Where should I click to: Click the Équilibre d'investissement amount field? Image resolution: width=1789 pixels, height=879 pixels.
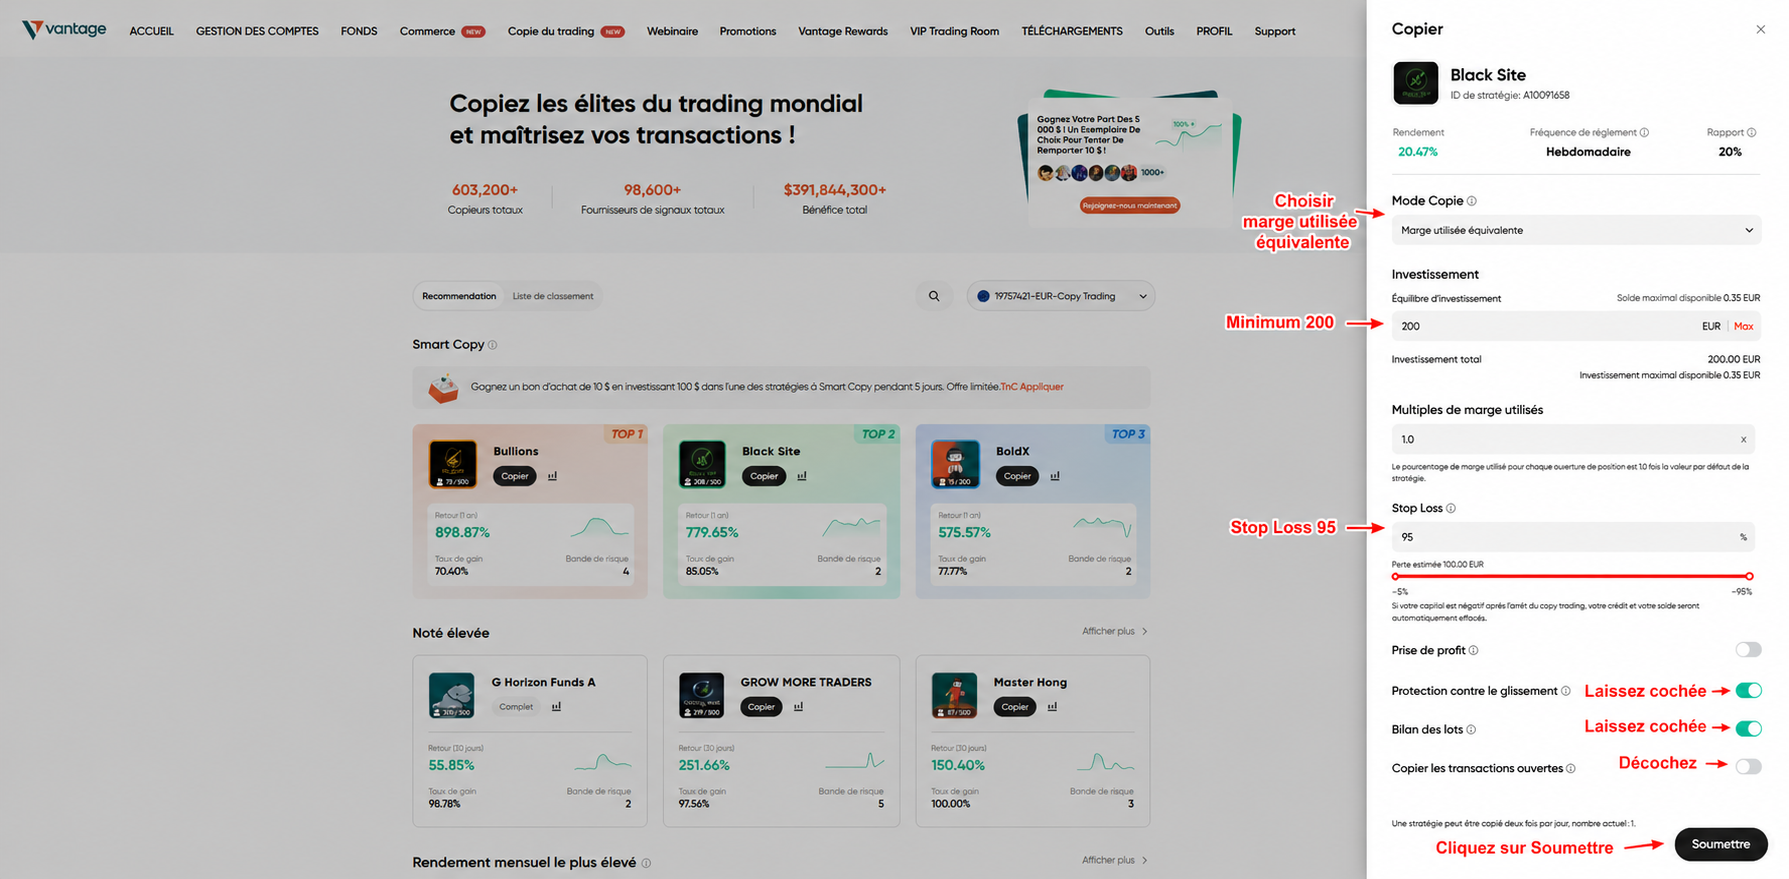point(1540,326)
